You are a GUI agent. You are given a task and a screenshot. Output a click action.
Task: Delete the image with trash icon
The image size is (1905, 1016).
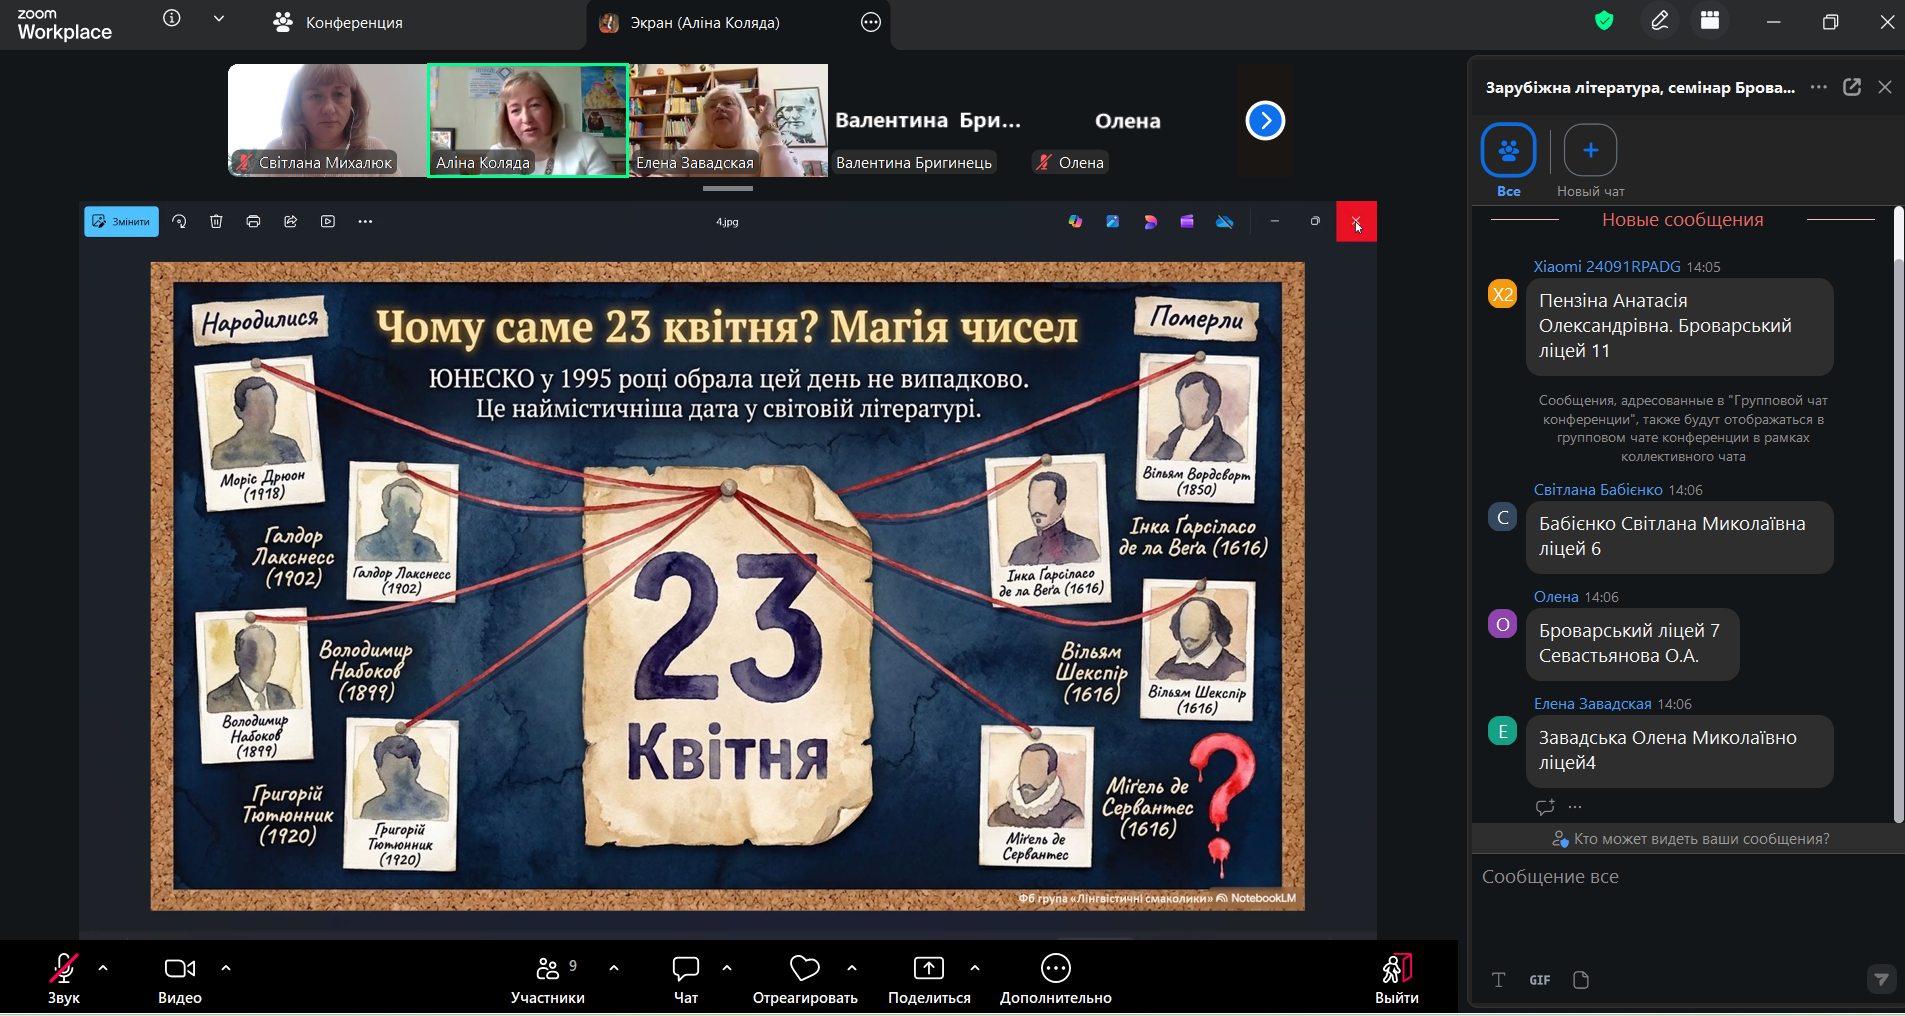coord(216,222)
